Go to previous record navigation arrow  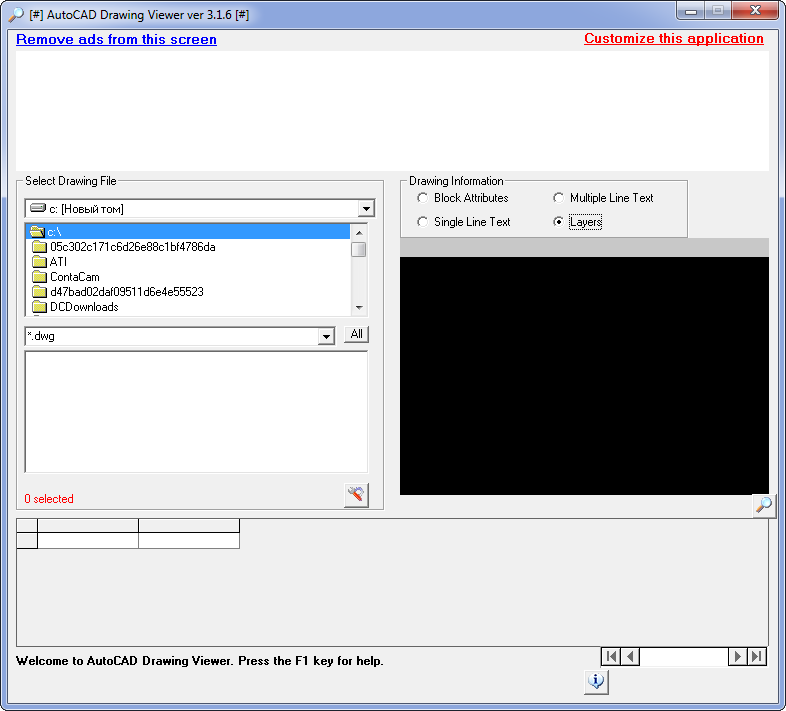(x=630, y=656)
